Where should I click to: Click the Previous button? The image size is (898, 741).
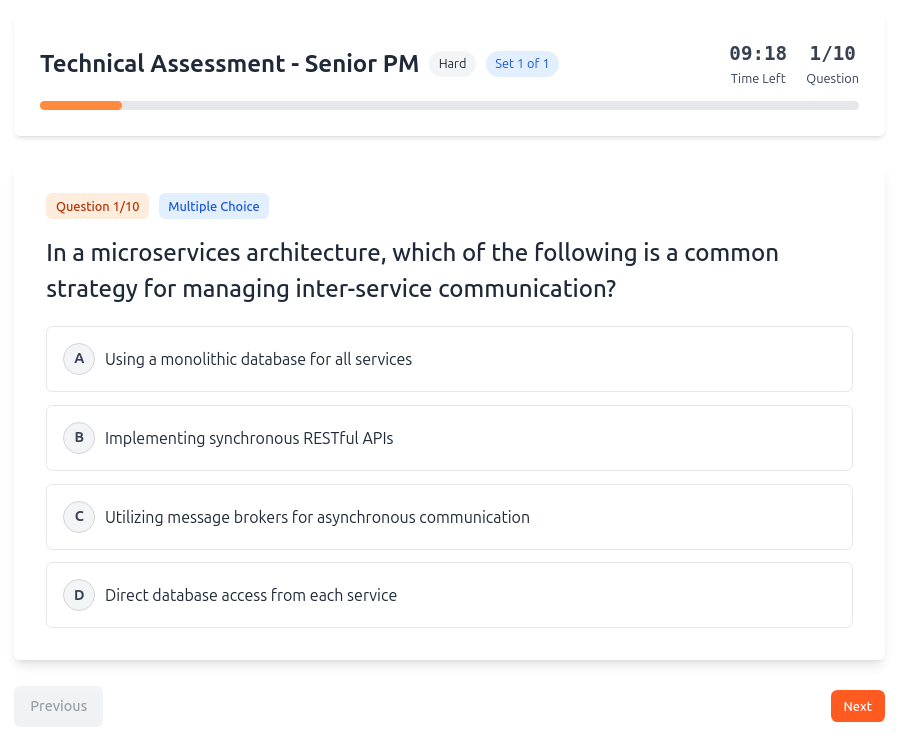[x=58, y=705]
